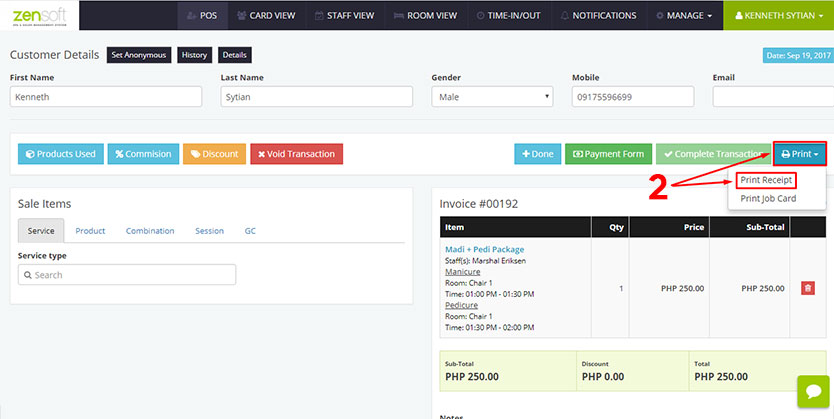Toggle the Print dropdown button

800,154
